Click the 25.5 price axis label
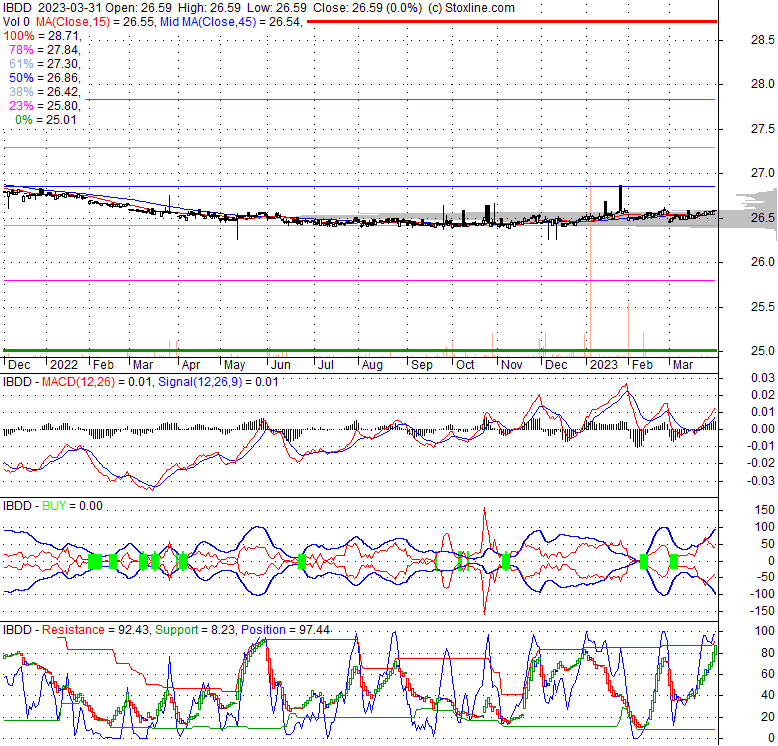 [x=762, y=307]
